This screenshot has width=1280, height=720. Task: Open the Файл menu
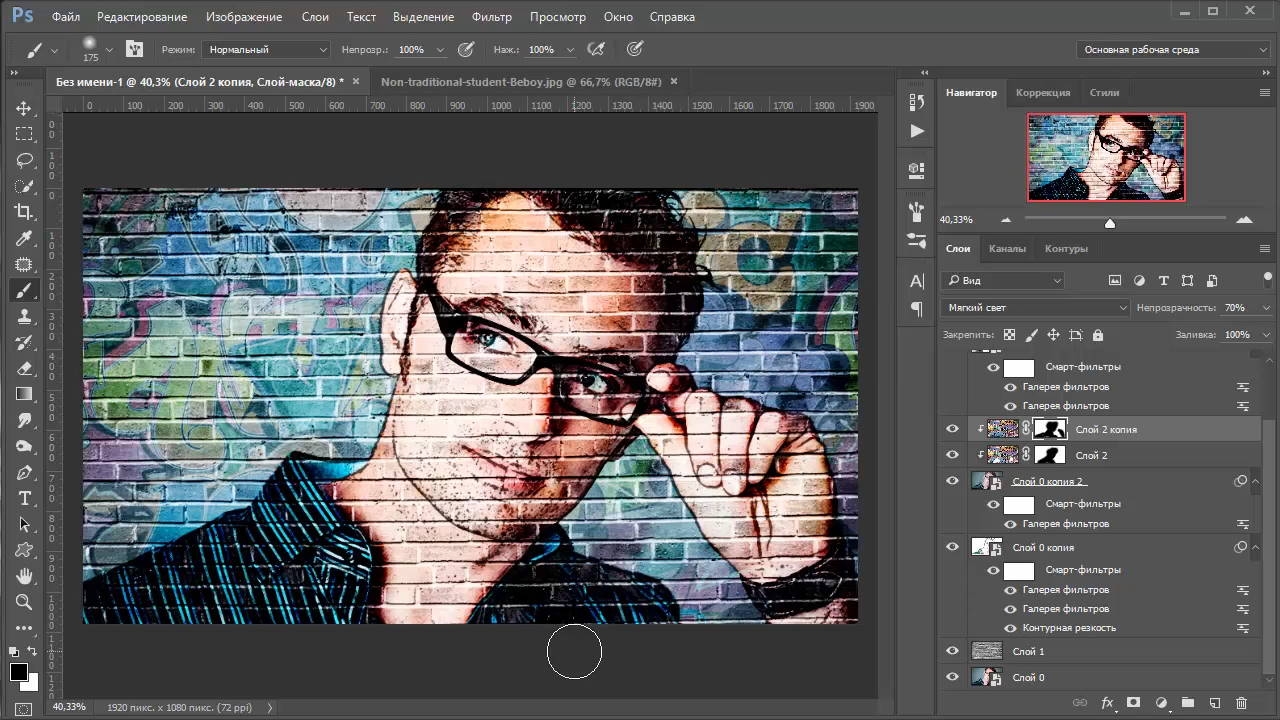[66, 17]
